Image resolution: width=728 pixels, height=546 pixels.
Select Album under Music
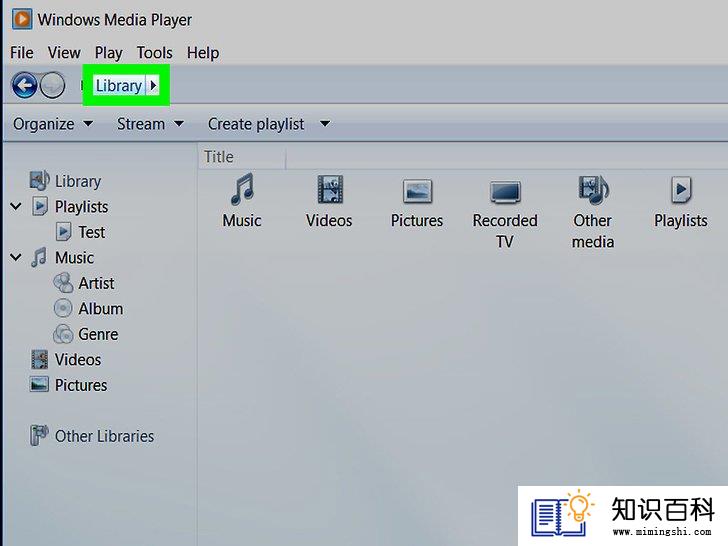point(101,309)
